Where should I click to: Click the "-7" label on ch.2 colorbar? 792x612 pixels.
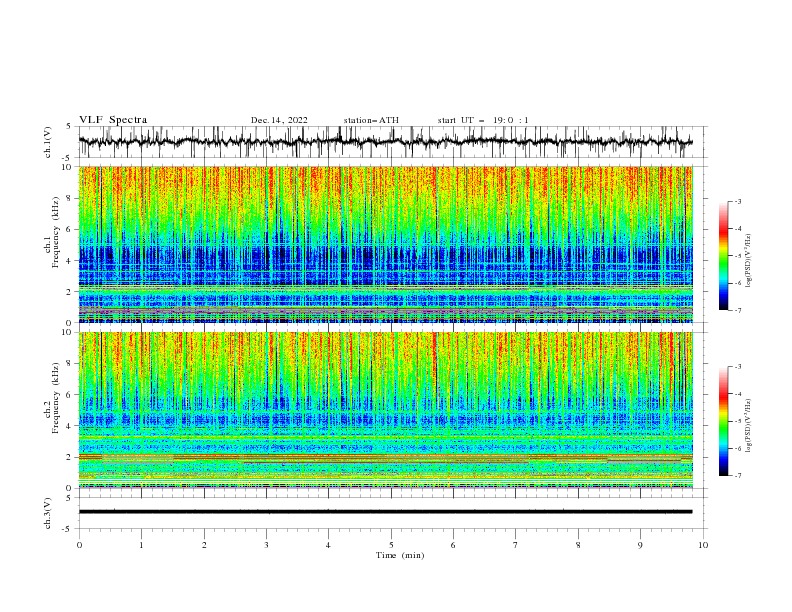[x=737, y=476]
